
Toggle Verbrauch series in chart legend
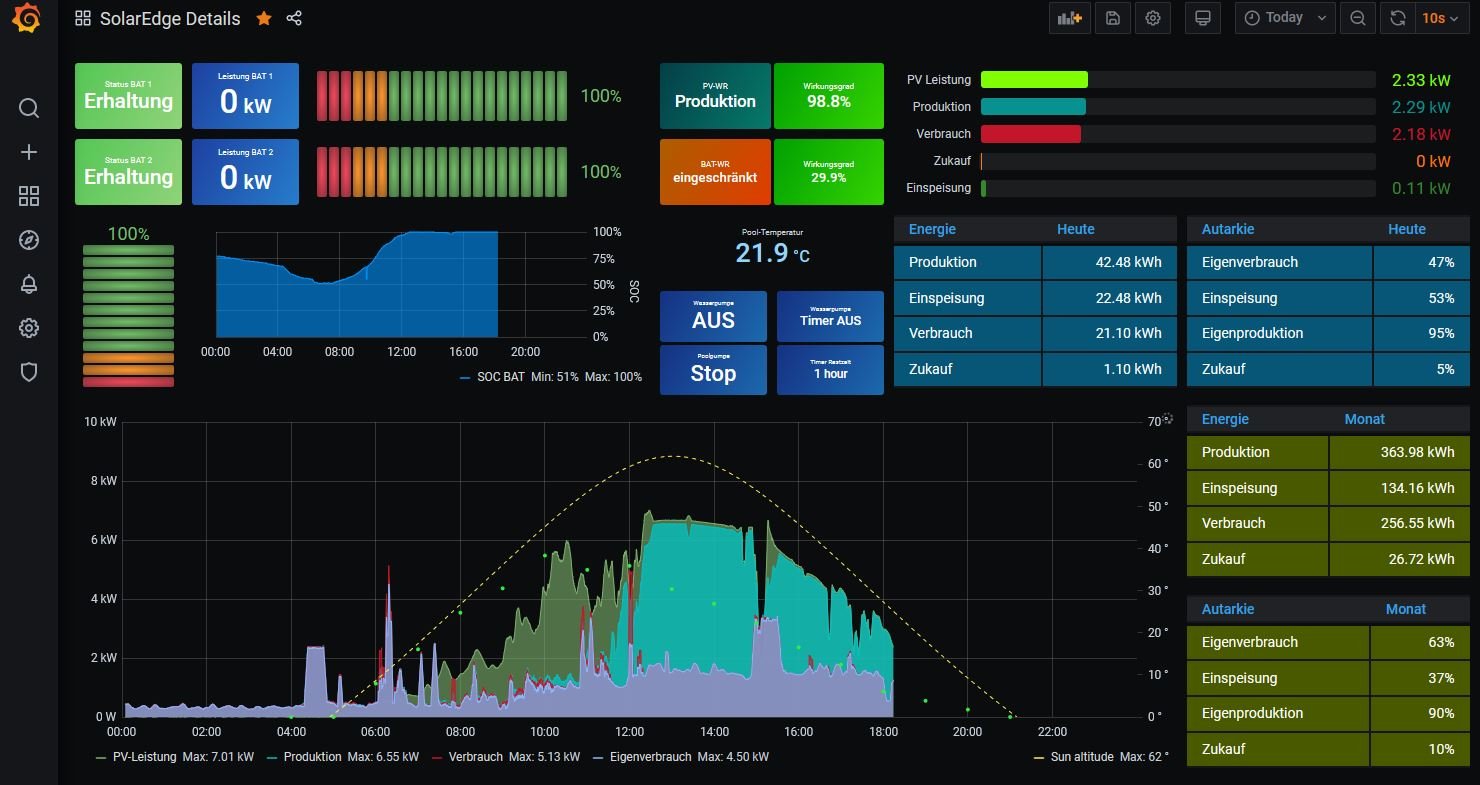tap(475, 757)
